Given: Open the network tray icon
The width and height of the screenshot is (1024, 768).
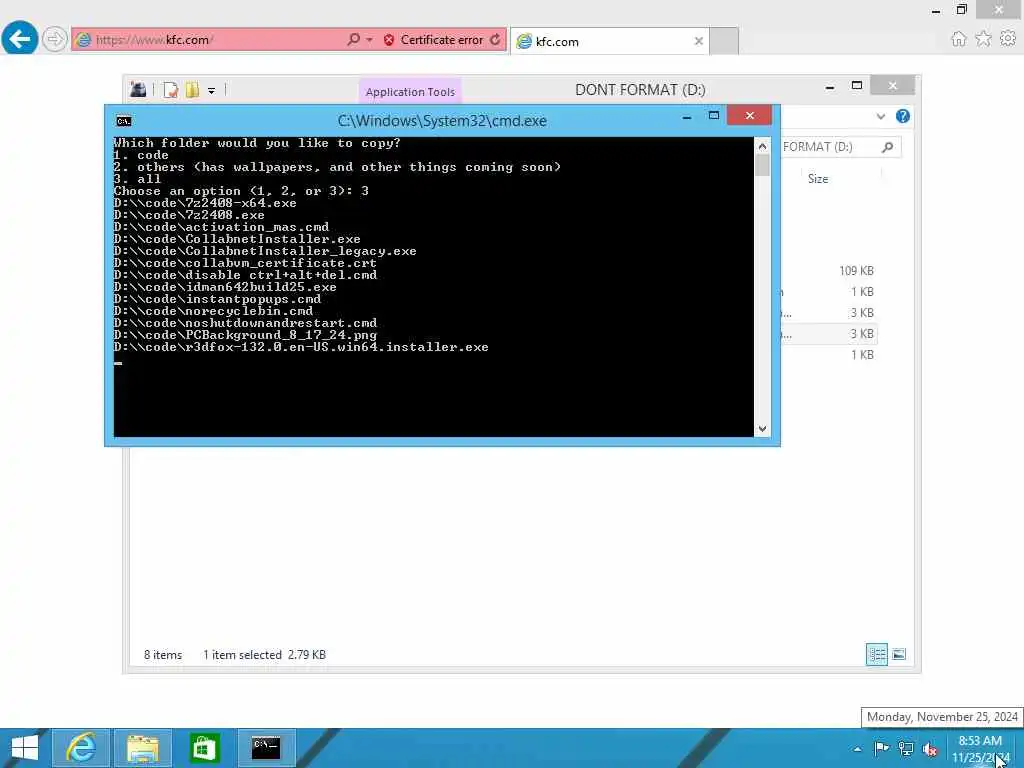Looking at the screenshot, I should [906, 748].
